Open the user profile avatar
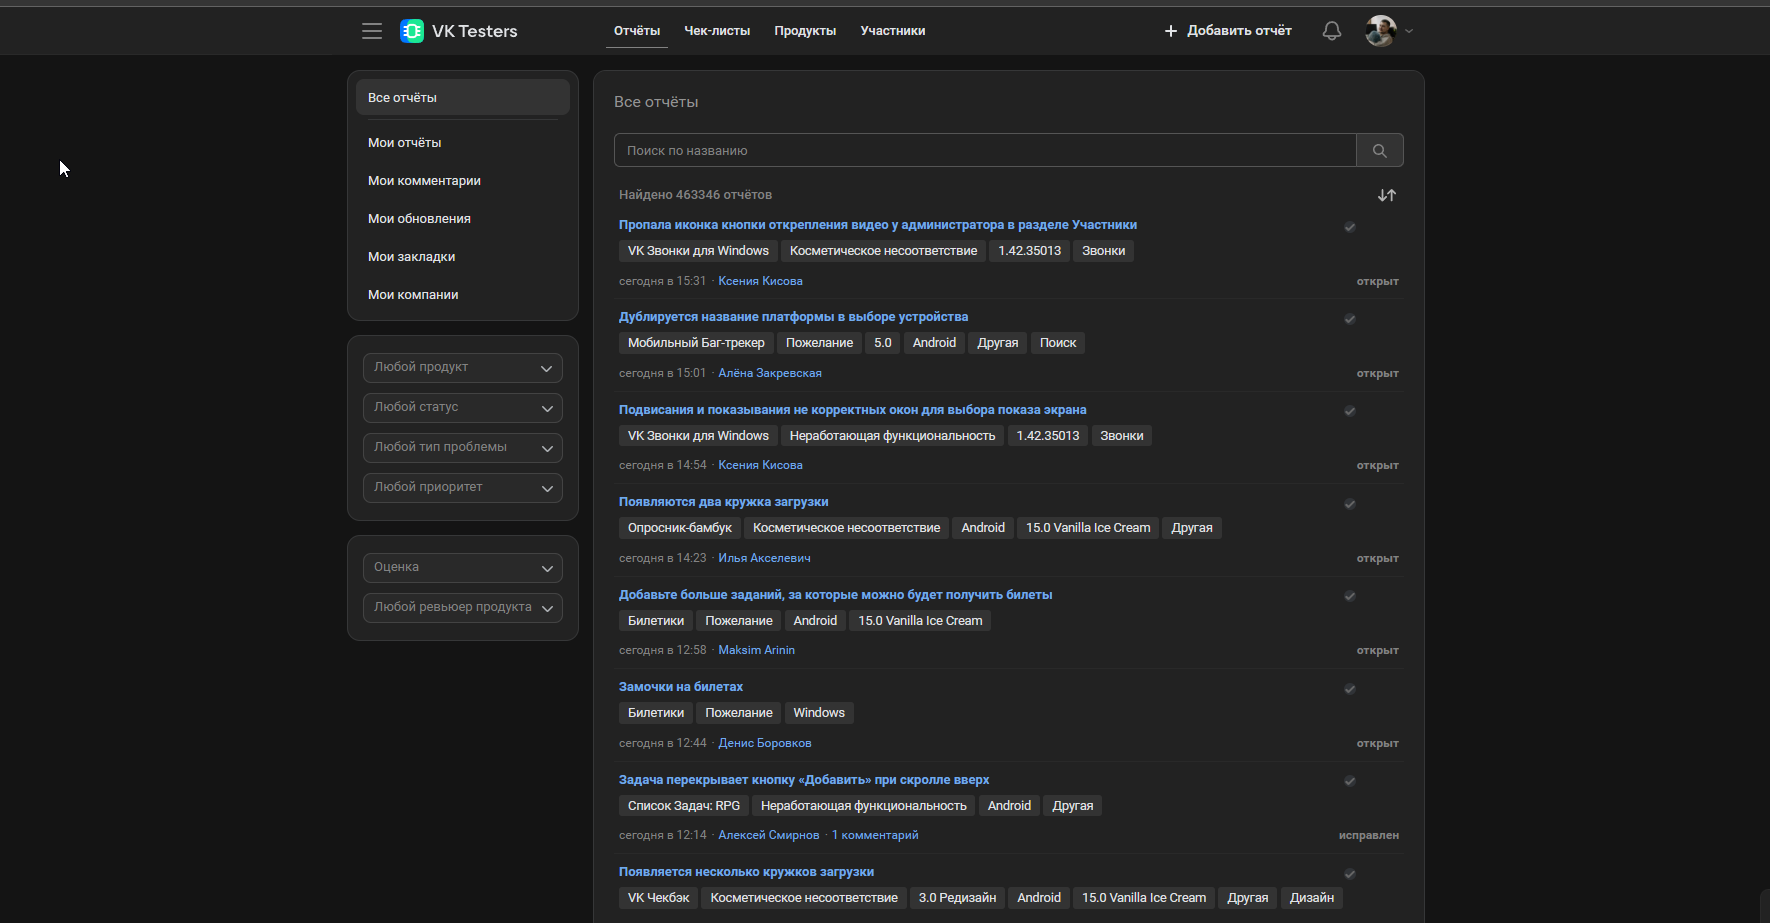 (x=1381, y=31)
